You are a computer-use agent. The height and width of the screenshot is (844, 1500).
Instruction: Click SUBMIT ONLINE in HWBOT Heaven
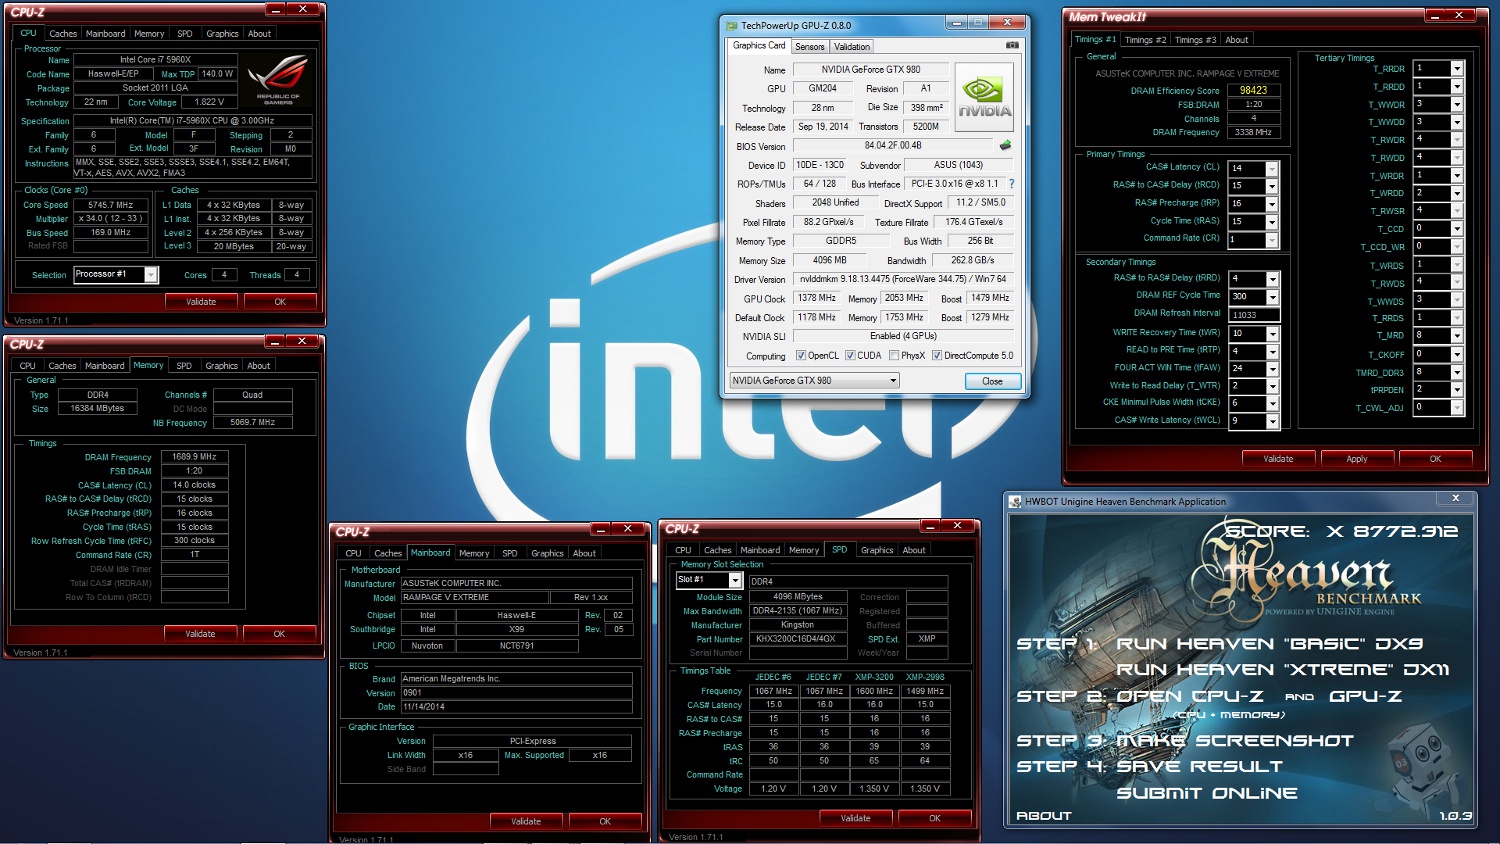click(1207, 793)
